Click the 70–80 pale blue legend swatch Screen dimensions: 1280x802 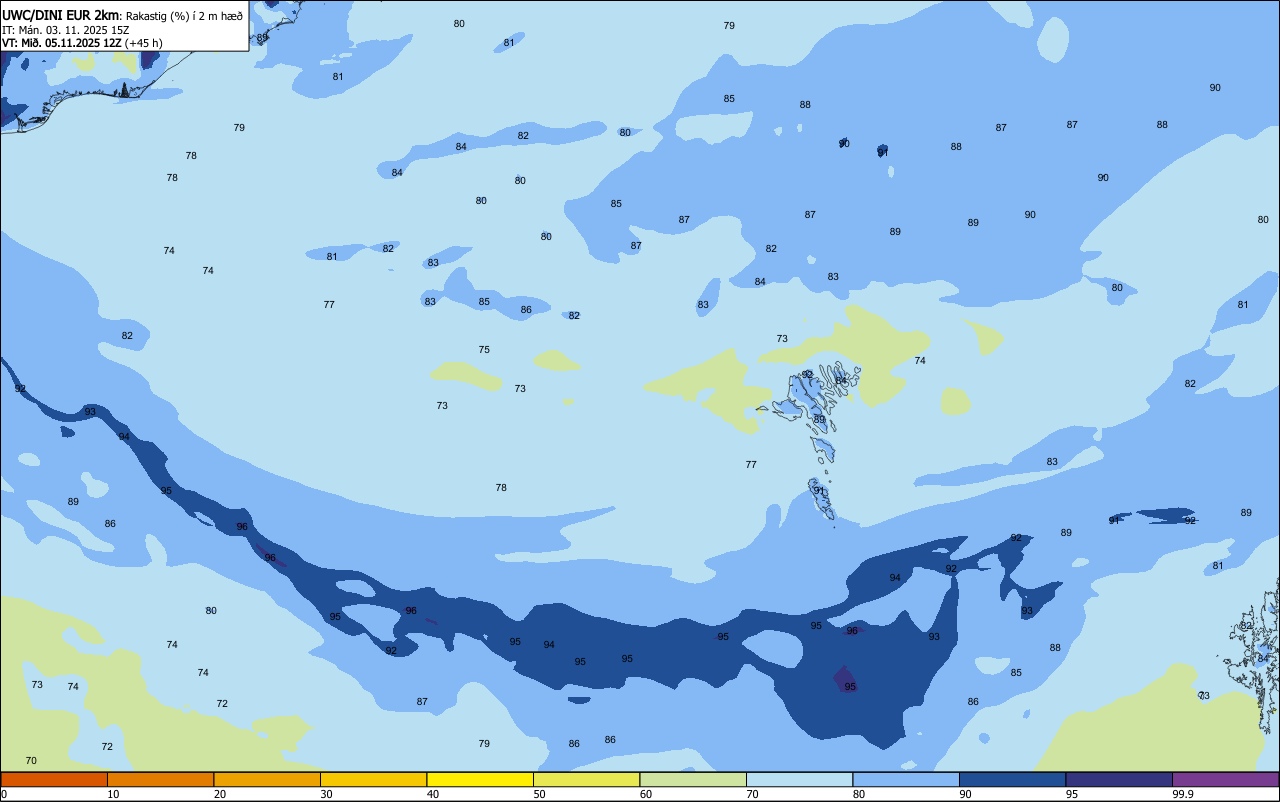tap(799, 779)
